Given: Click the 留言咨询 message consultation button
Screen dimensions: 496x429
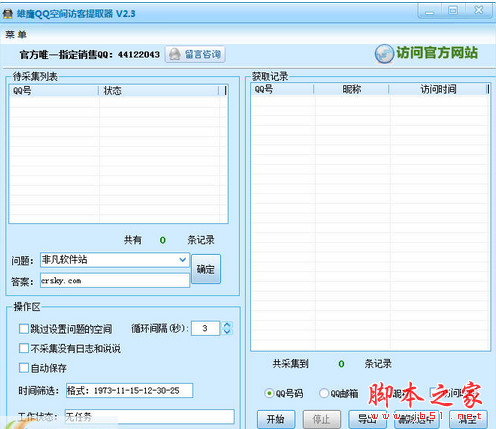Looking at the screenshot, I should click(195, 54).
